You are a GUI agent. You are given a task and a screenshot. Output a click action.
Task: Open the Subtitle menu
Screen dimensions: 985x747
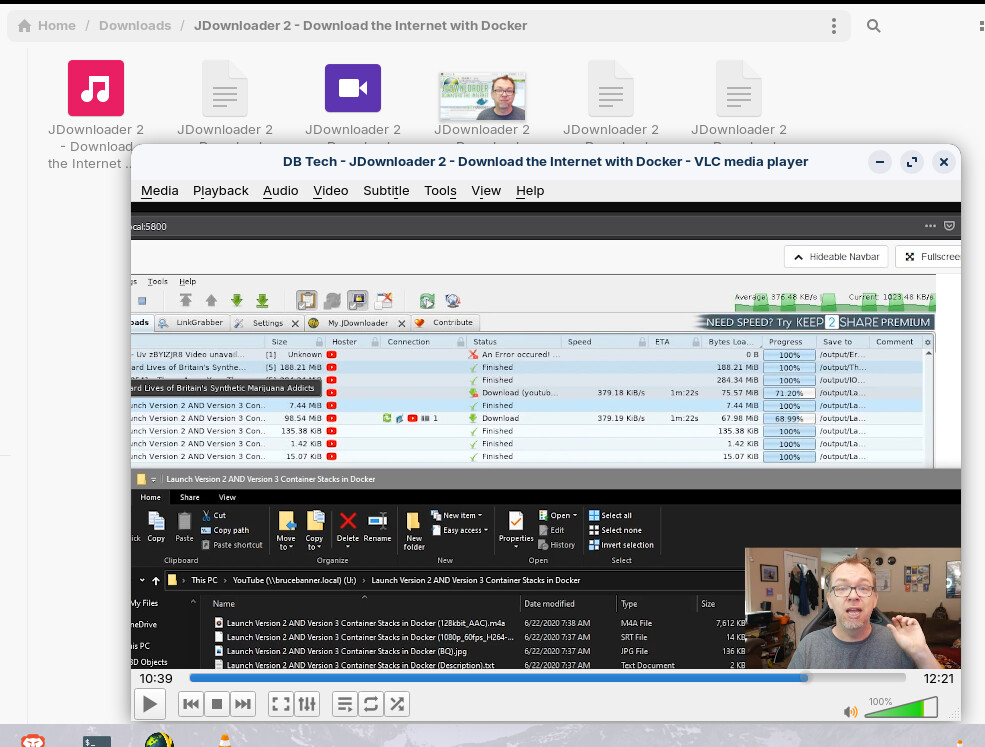(x=386, y=191)
